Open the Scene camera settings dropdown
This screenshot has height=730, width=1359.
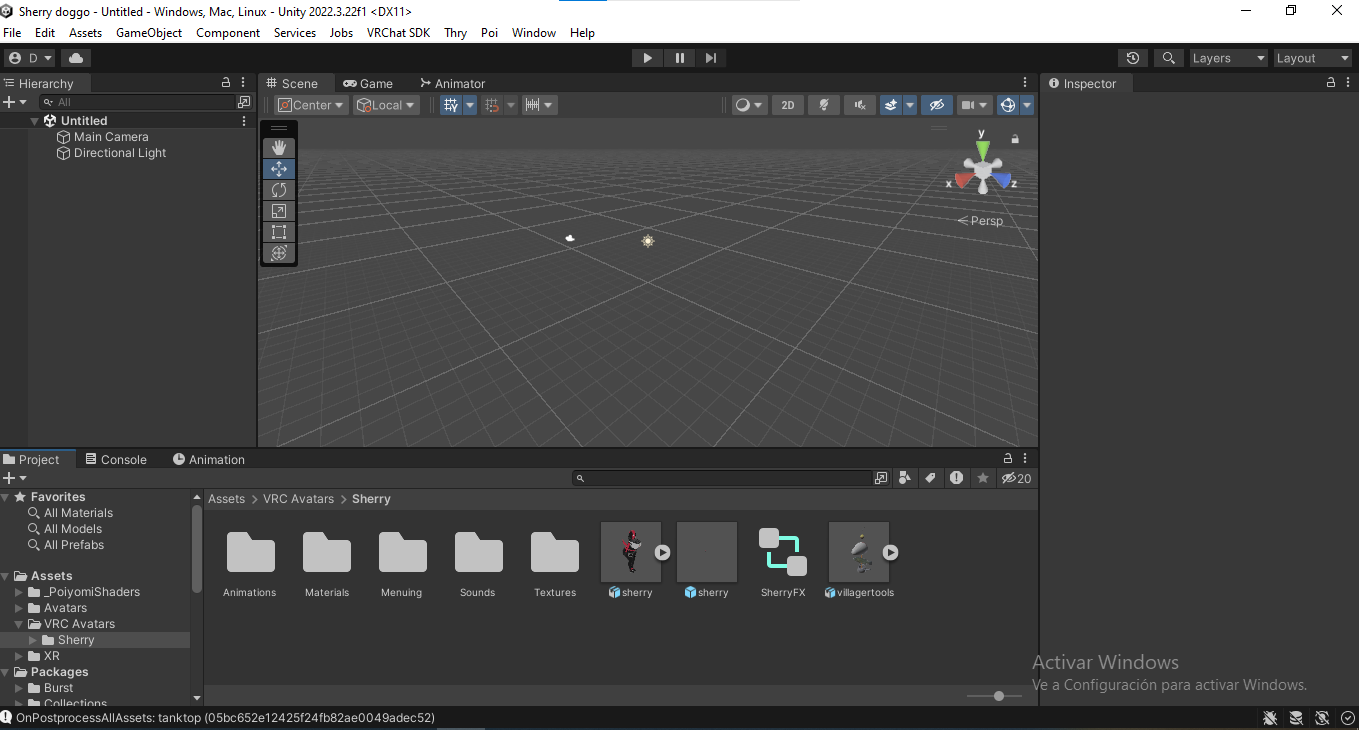click(x=974, y=105)
